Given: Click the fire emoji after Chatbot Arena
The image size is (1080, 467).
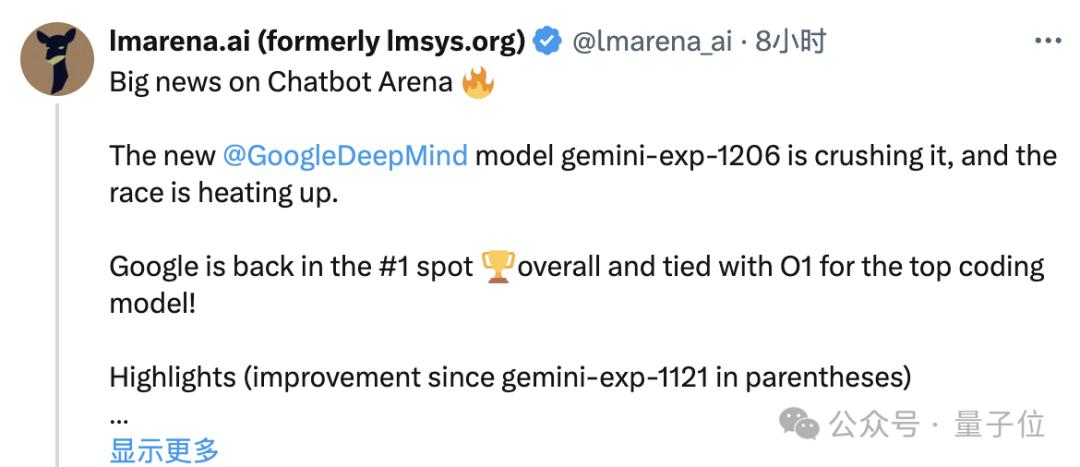Looking at the screenshot, I should [478, 82].
